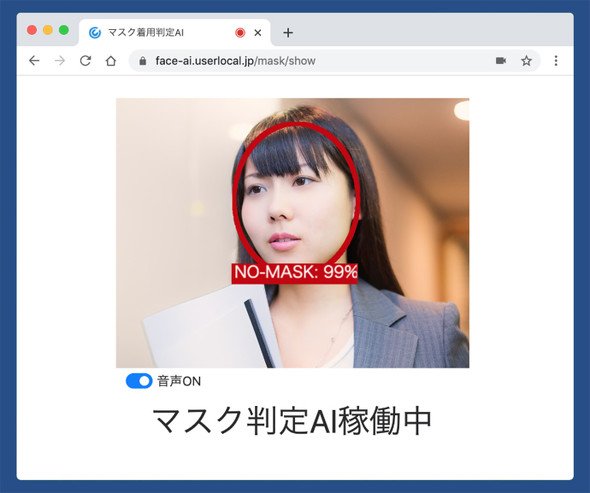This screenshot has height=493, width=590.
Task: Click the マスク判定AI稼働中 heading
Action: pos(292,421)
